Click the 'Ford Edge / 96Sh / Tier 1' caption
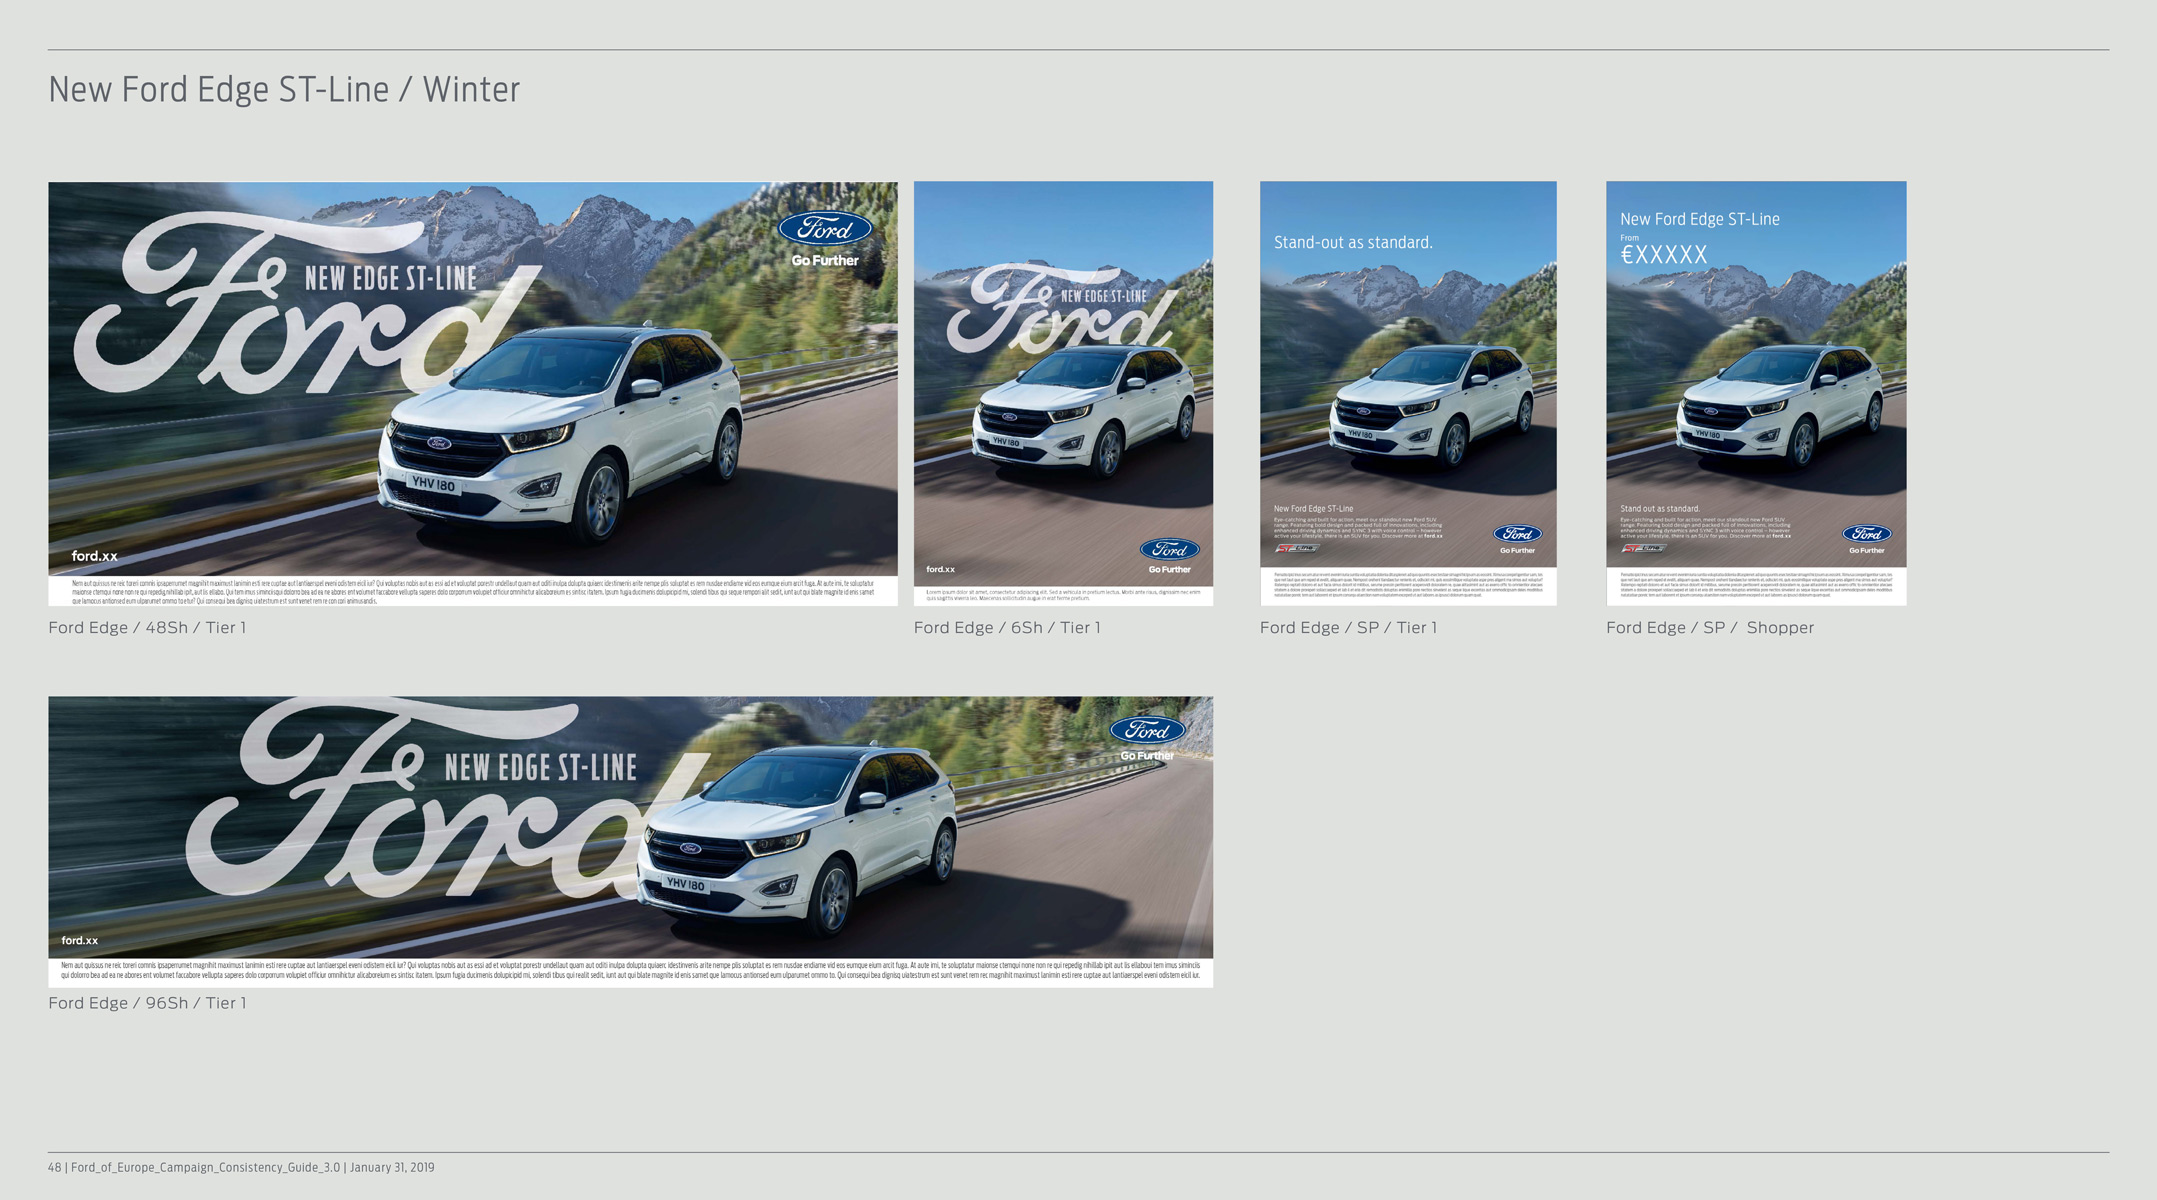 [147, 1003]
